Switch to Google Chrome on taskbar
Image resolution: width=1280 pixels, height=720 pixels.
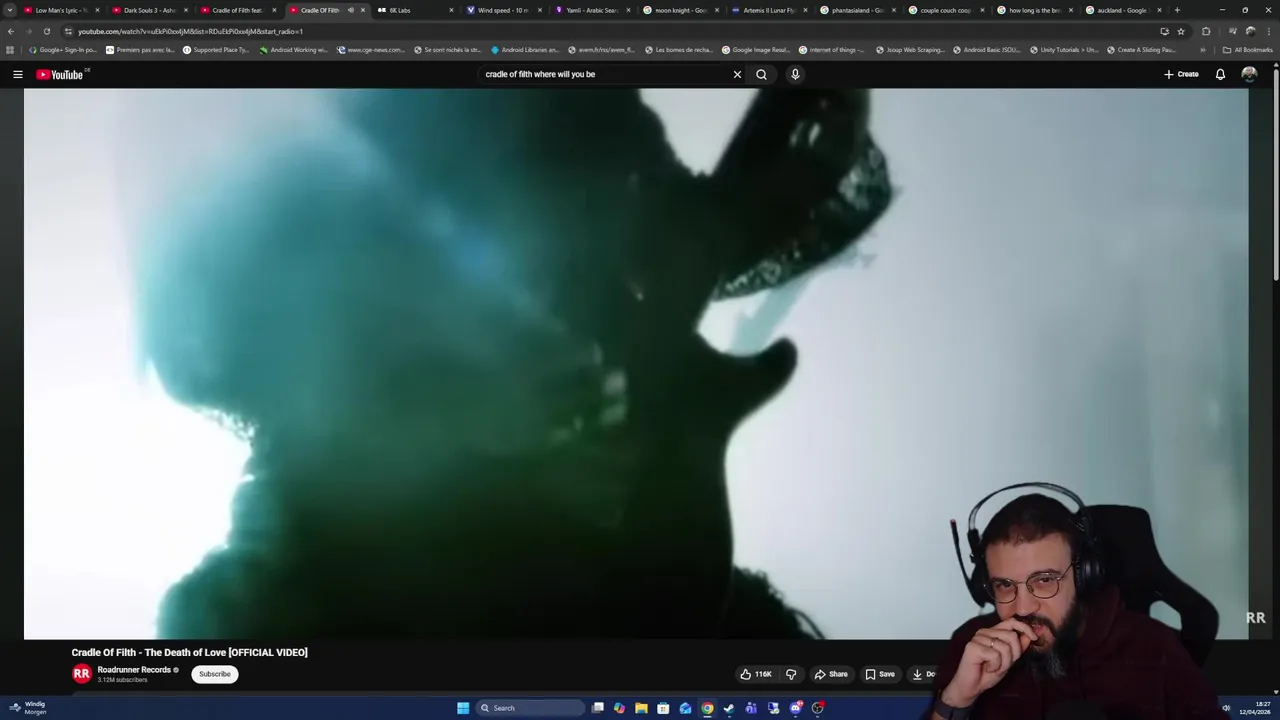[707, 708]
